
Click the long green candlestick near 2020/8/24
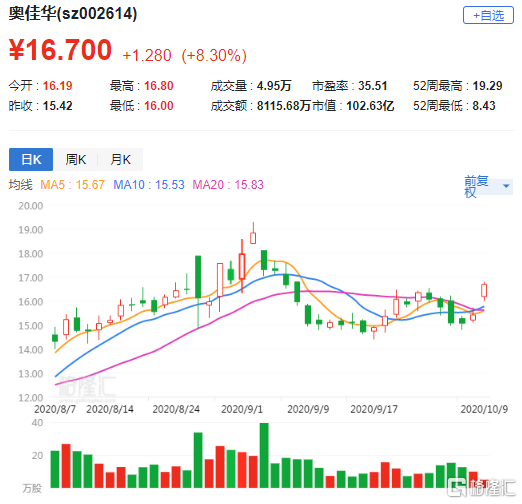(x=198, y=277)
